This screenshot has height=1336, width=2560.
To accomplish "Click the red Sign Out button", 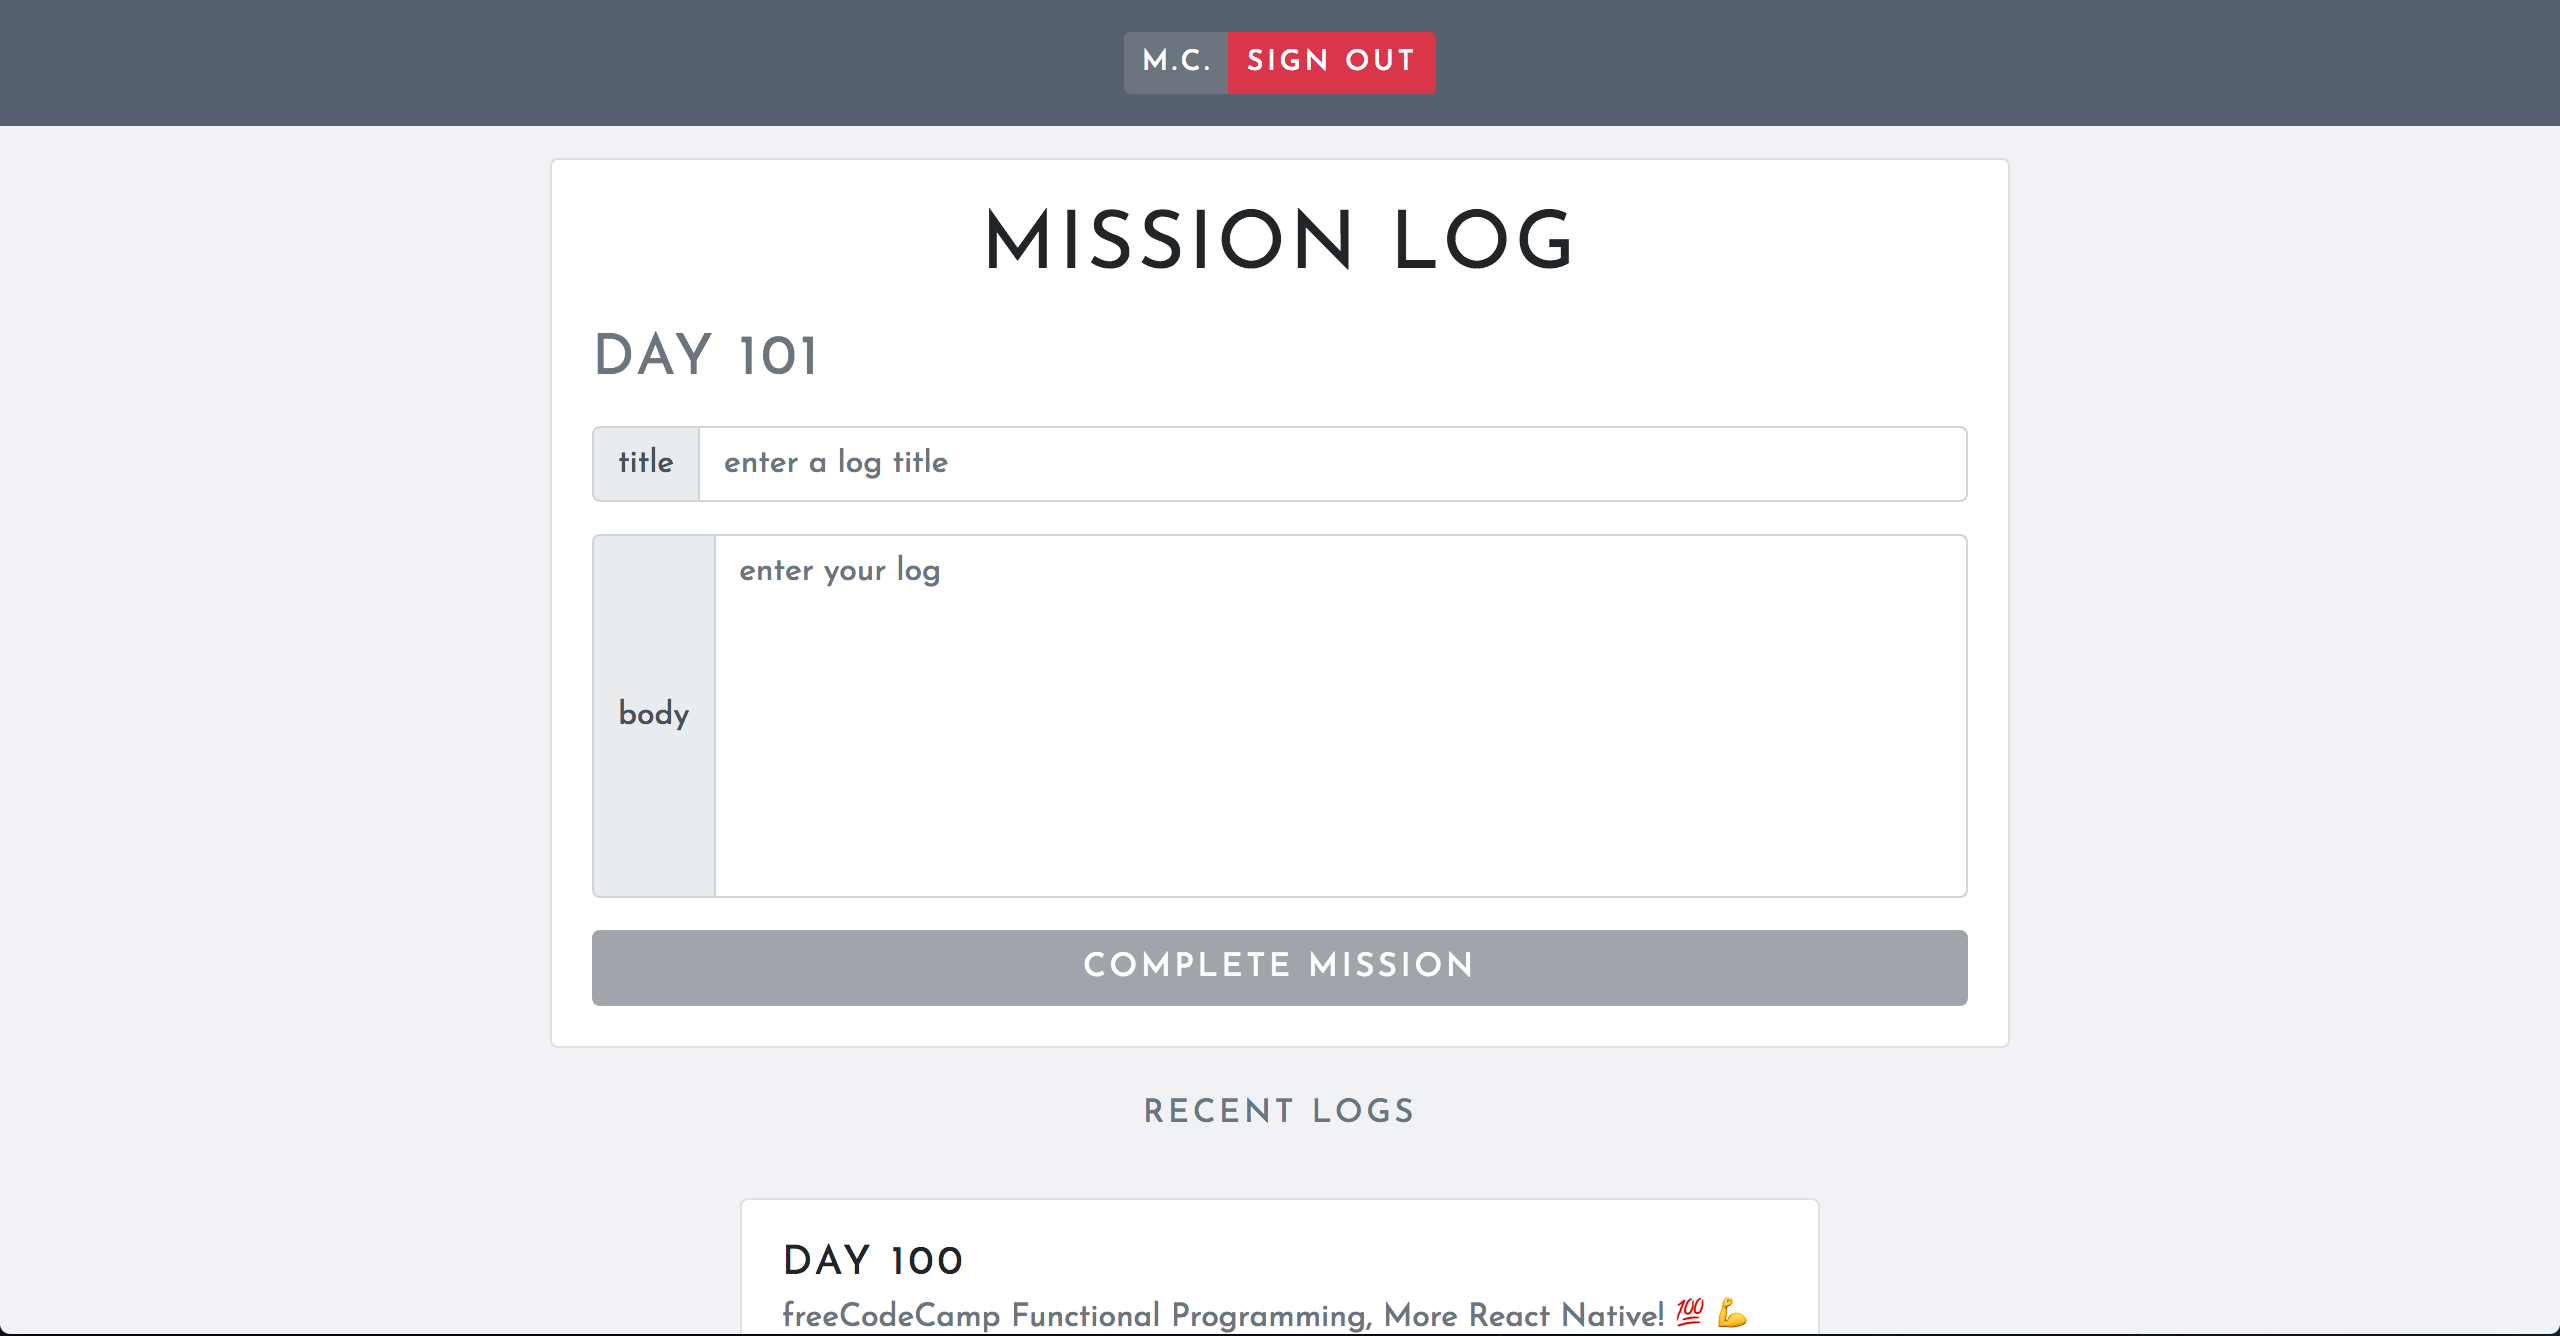I will coord(1331,62).
